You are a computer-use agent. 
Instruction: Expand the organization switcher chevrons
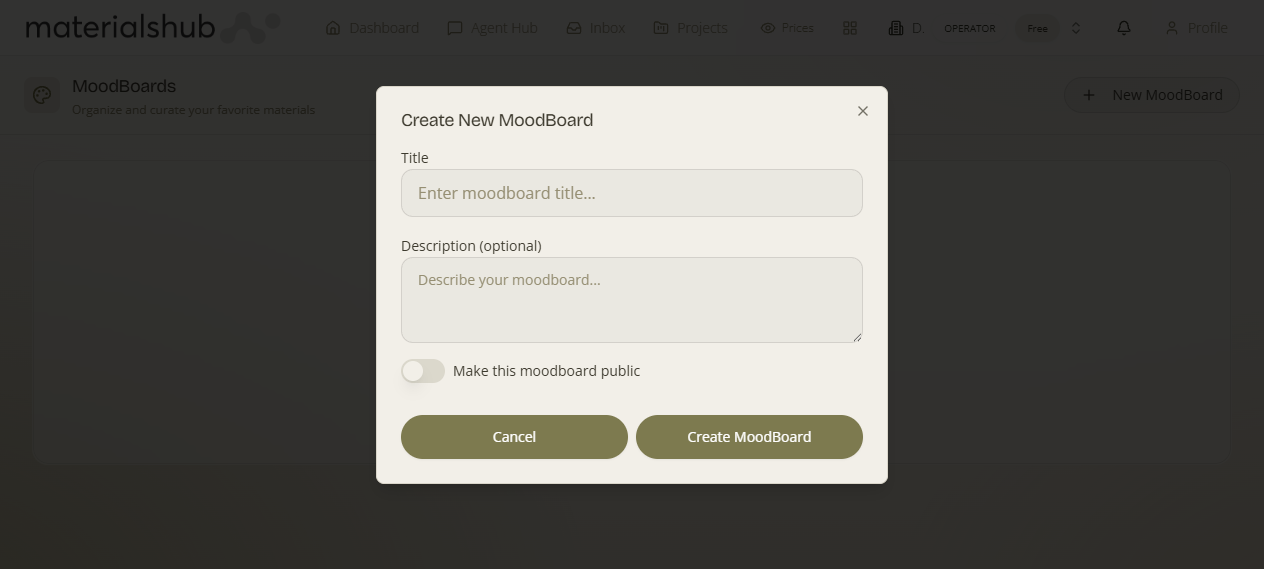tap(1076, 28)
